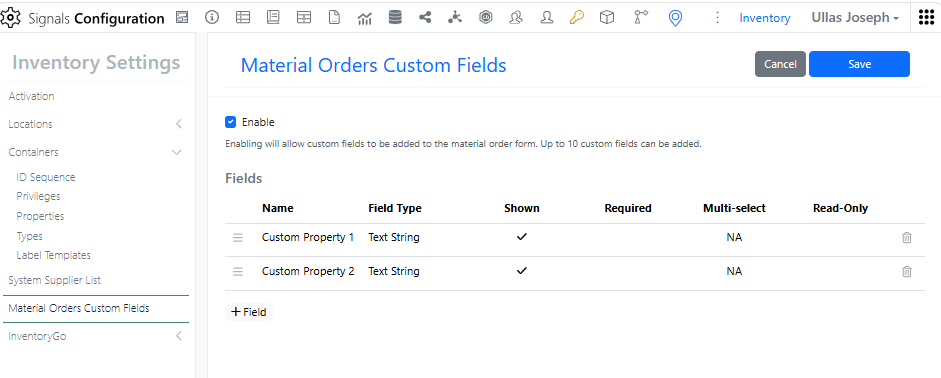This screenshot has width=941, height=378.
Task: Add a new field with + Field
Action: [249, 312]
